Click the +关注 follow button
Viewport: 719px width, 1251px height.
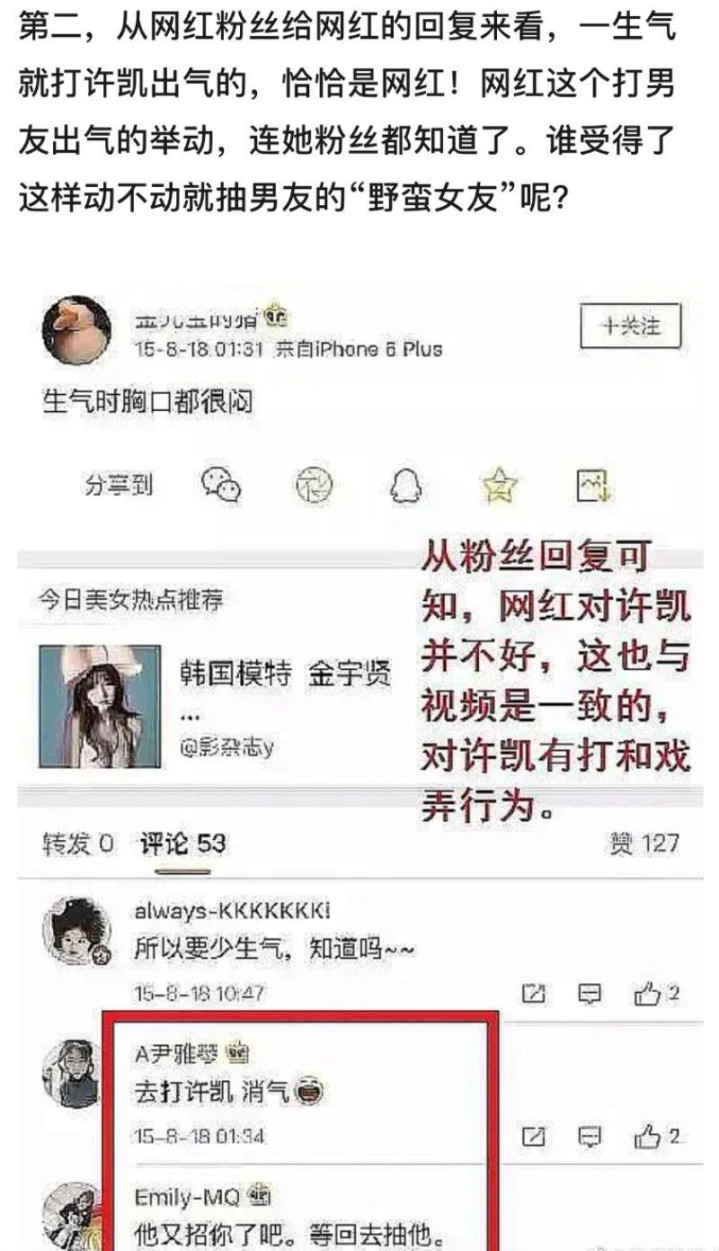(631, 327)
